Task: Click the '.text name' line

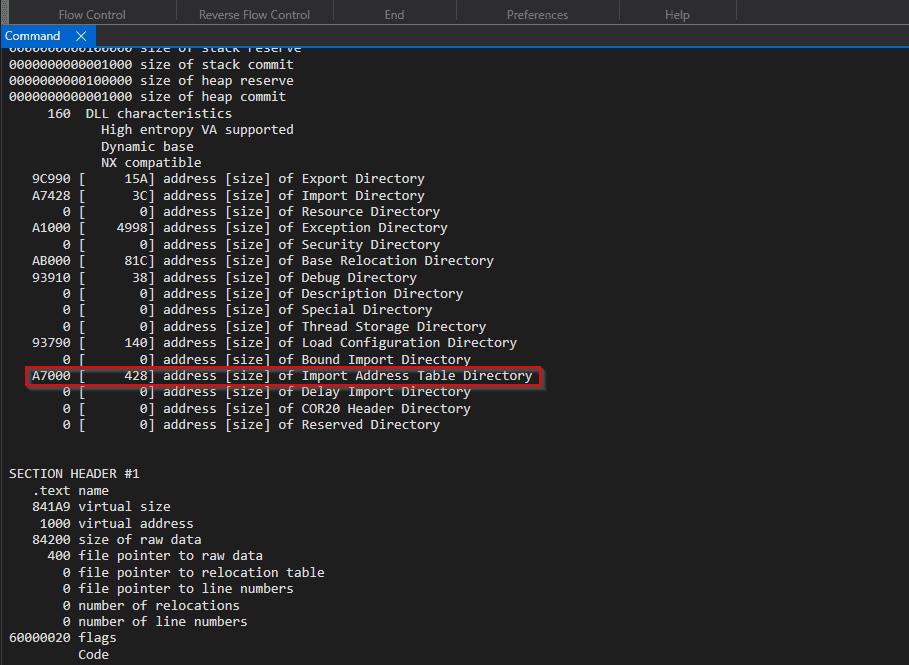Action: (x=70, y=490)
